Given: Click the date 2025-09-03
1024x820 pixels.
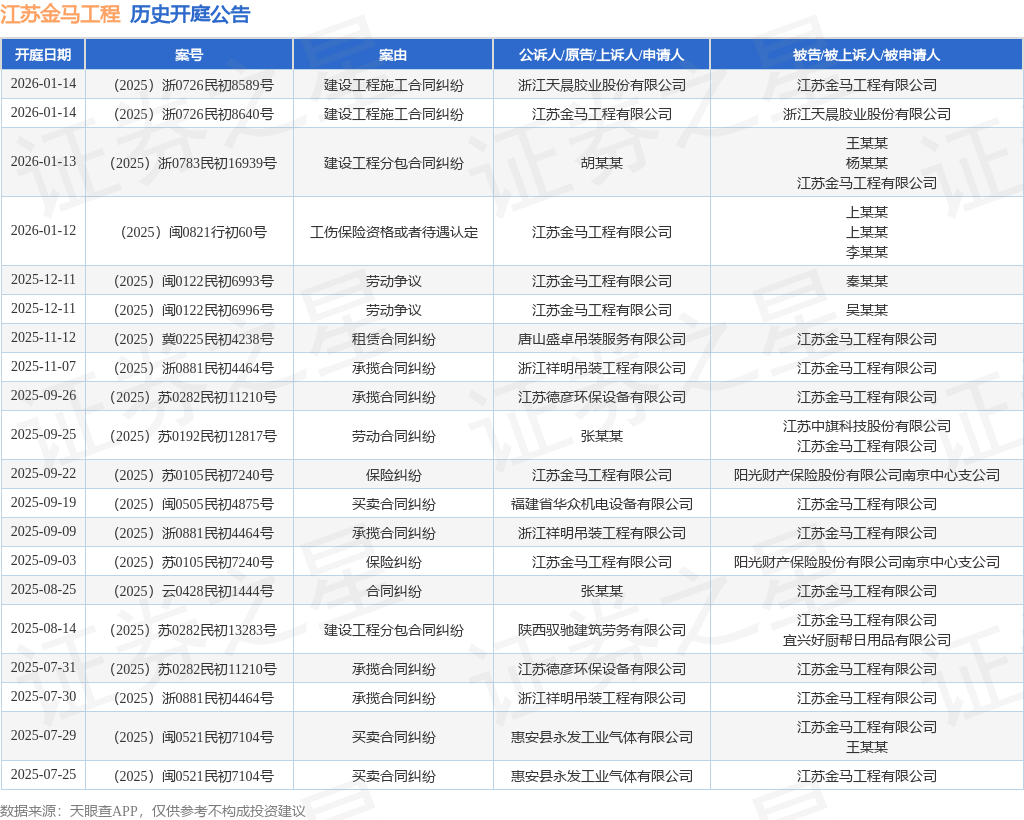Looking at the screenshot, I should [x=43, y=560].
